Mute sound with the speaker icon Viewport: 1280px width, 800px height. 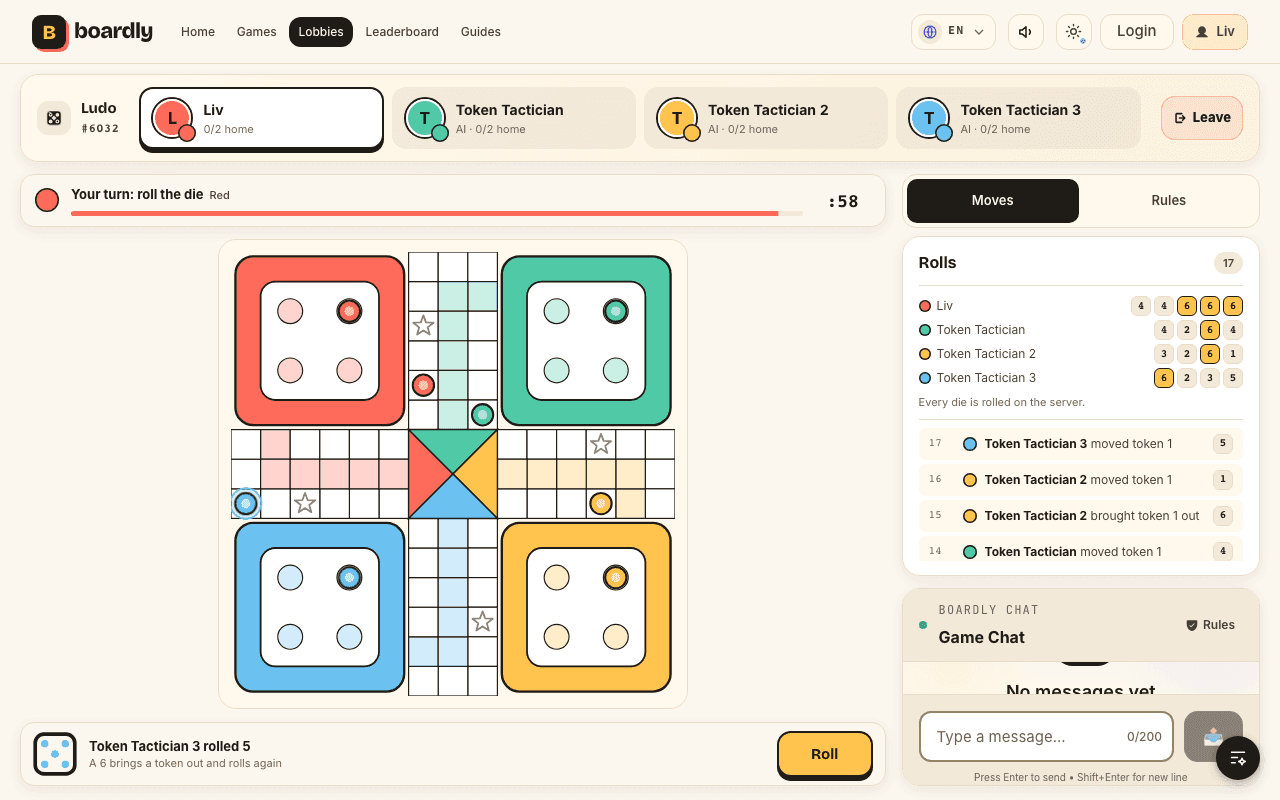point(1025,32)
